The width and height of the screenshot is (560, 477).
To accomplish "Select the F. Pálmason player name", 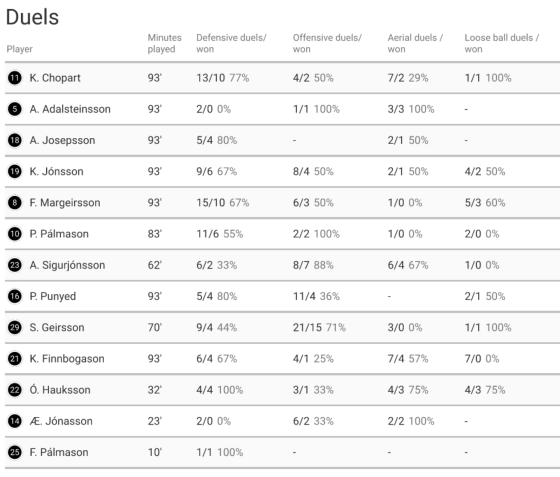I will coord(59,452).
